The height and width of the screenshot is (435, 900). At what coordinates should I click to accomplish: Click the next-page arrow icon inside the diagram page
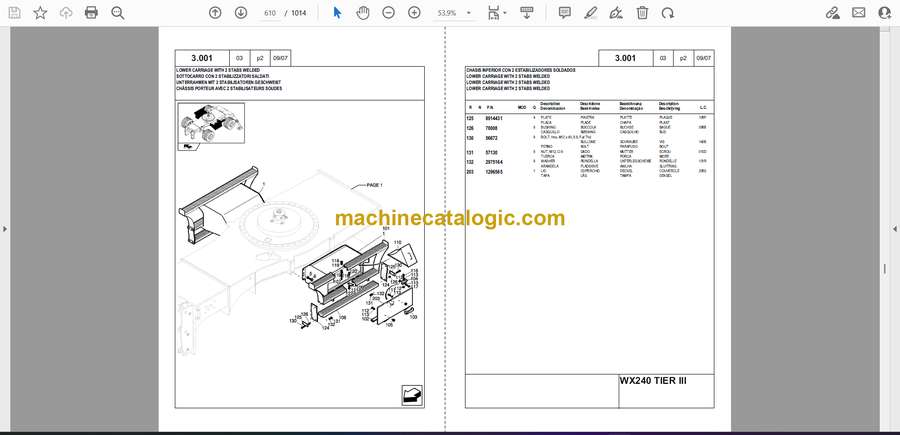pyautogui.click(x=412, y=395)
